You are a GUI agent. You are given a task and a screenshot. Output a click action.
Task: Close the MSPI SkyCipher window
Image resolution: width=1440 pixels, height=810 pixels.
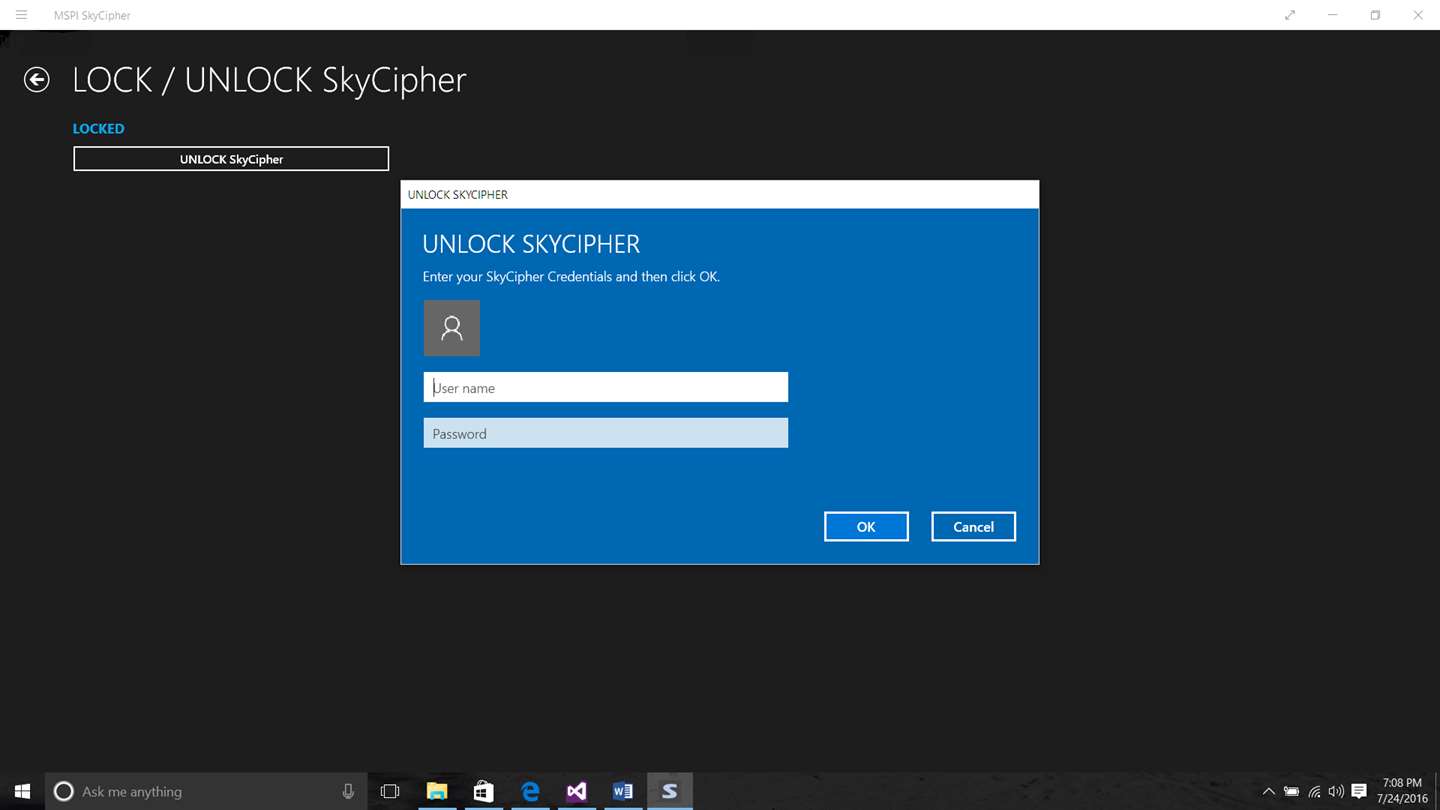point(1419,15)
